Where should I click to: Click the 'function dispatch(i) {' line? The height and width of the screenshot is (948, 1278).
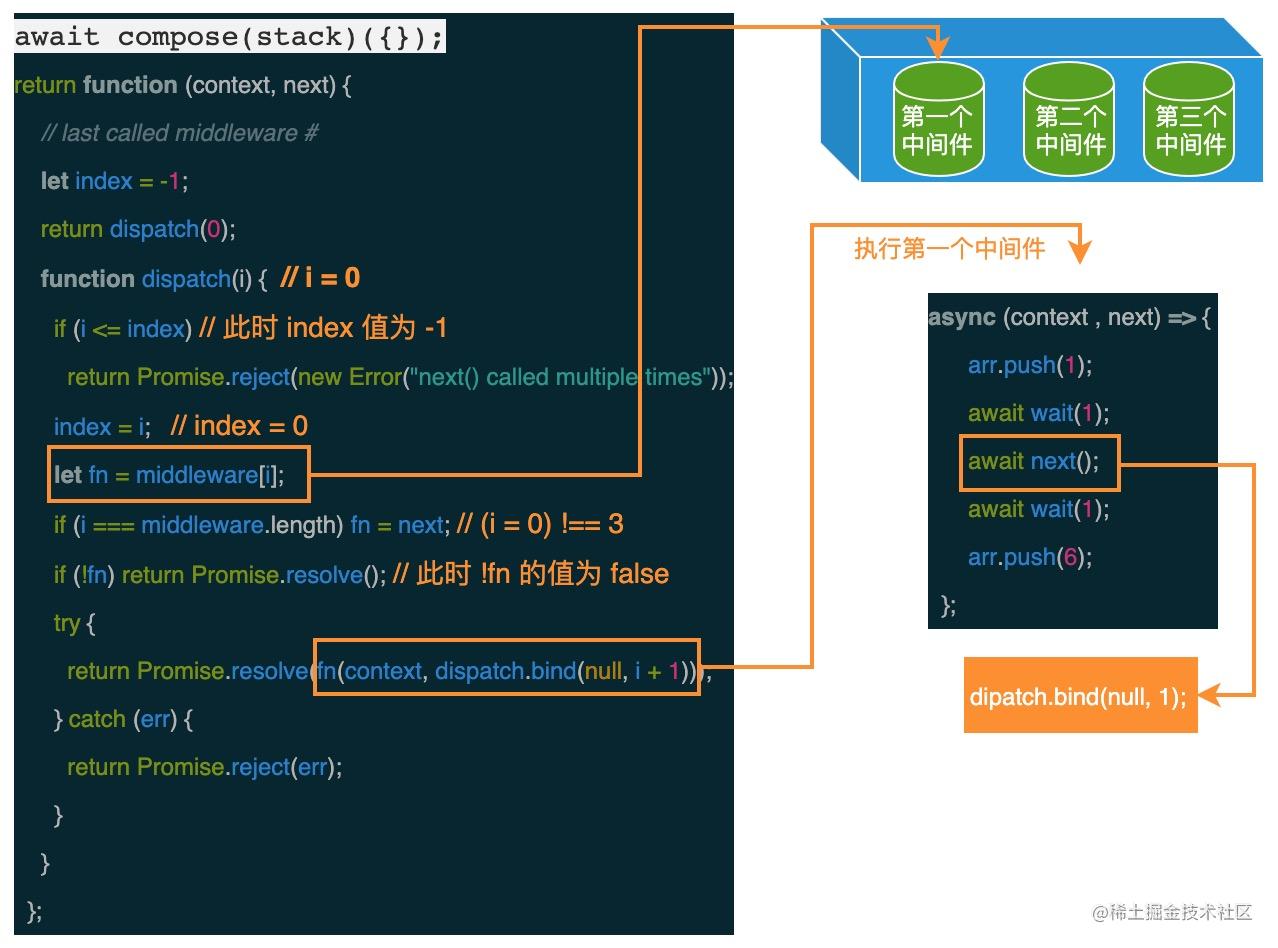pos(154,279)
